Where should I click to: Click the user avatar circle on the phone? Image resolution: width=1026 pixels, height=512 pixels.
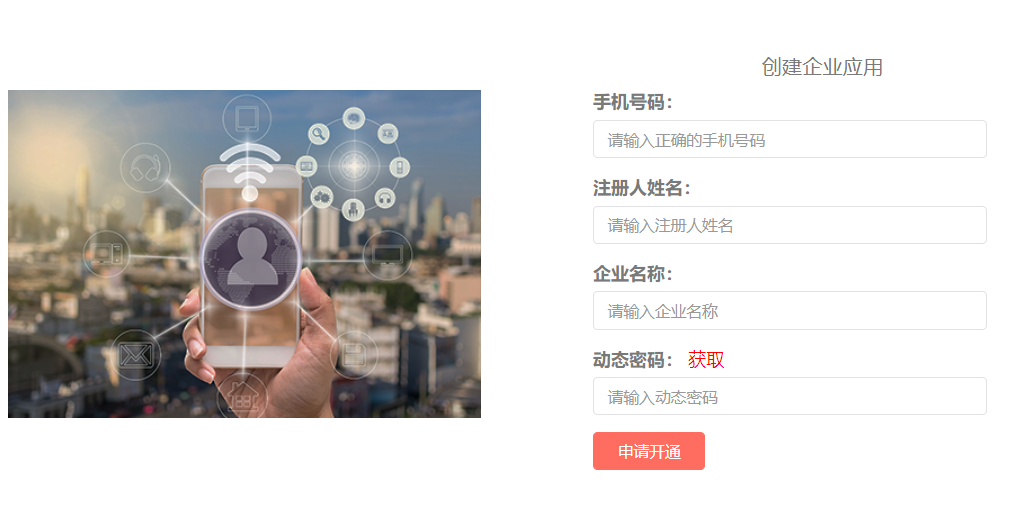coord(250,260)
